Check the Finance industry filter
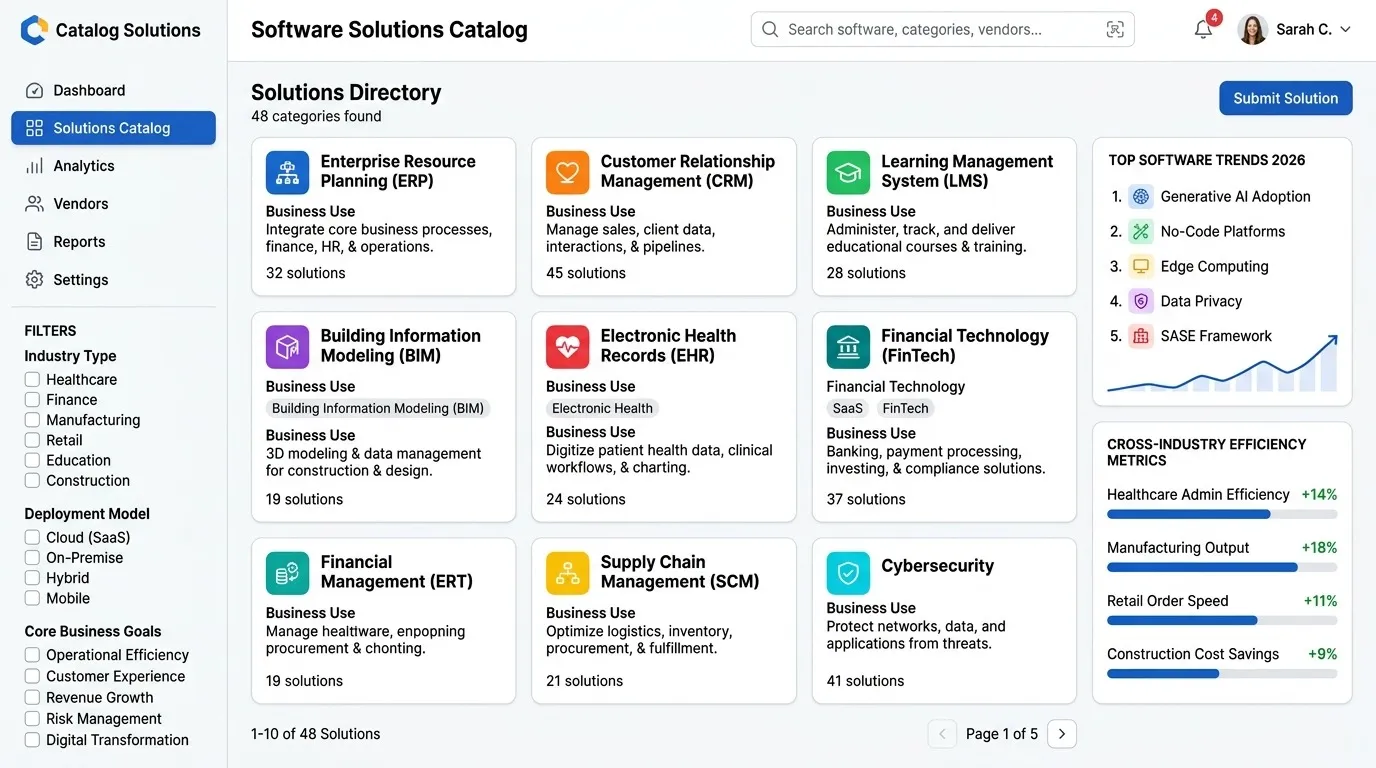1376x768 pixels. click(x=32, y=400)
